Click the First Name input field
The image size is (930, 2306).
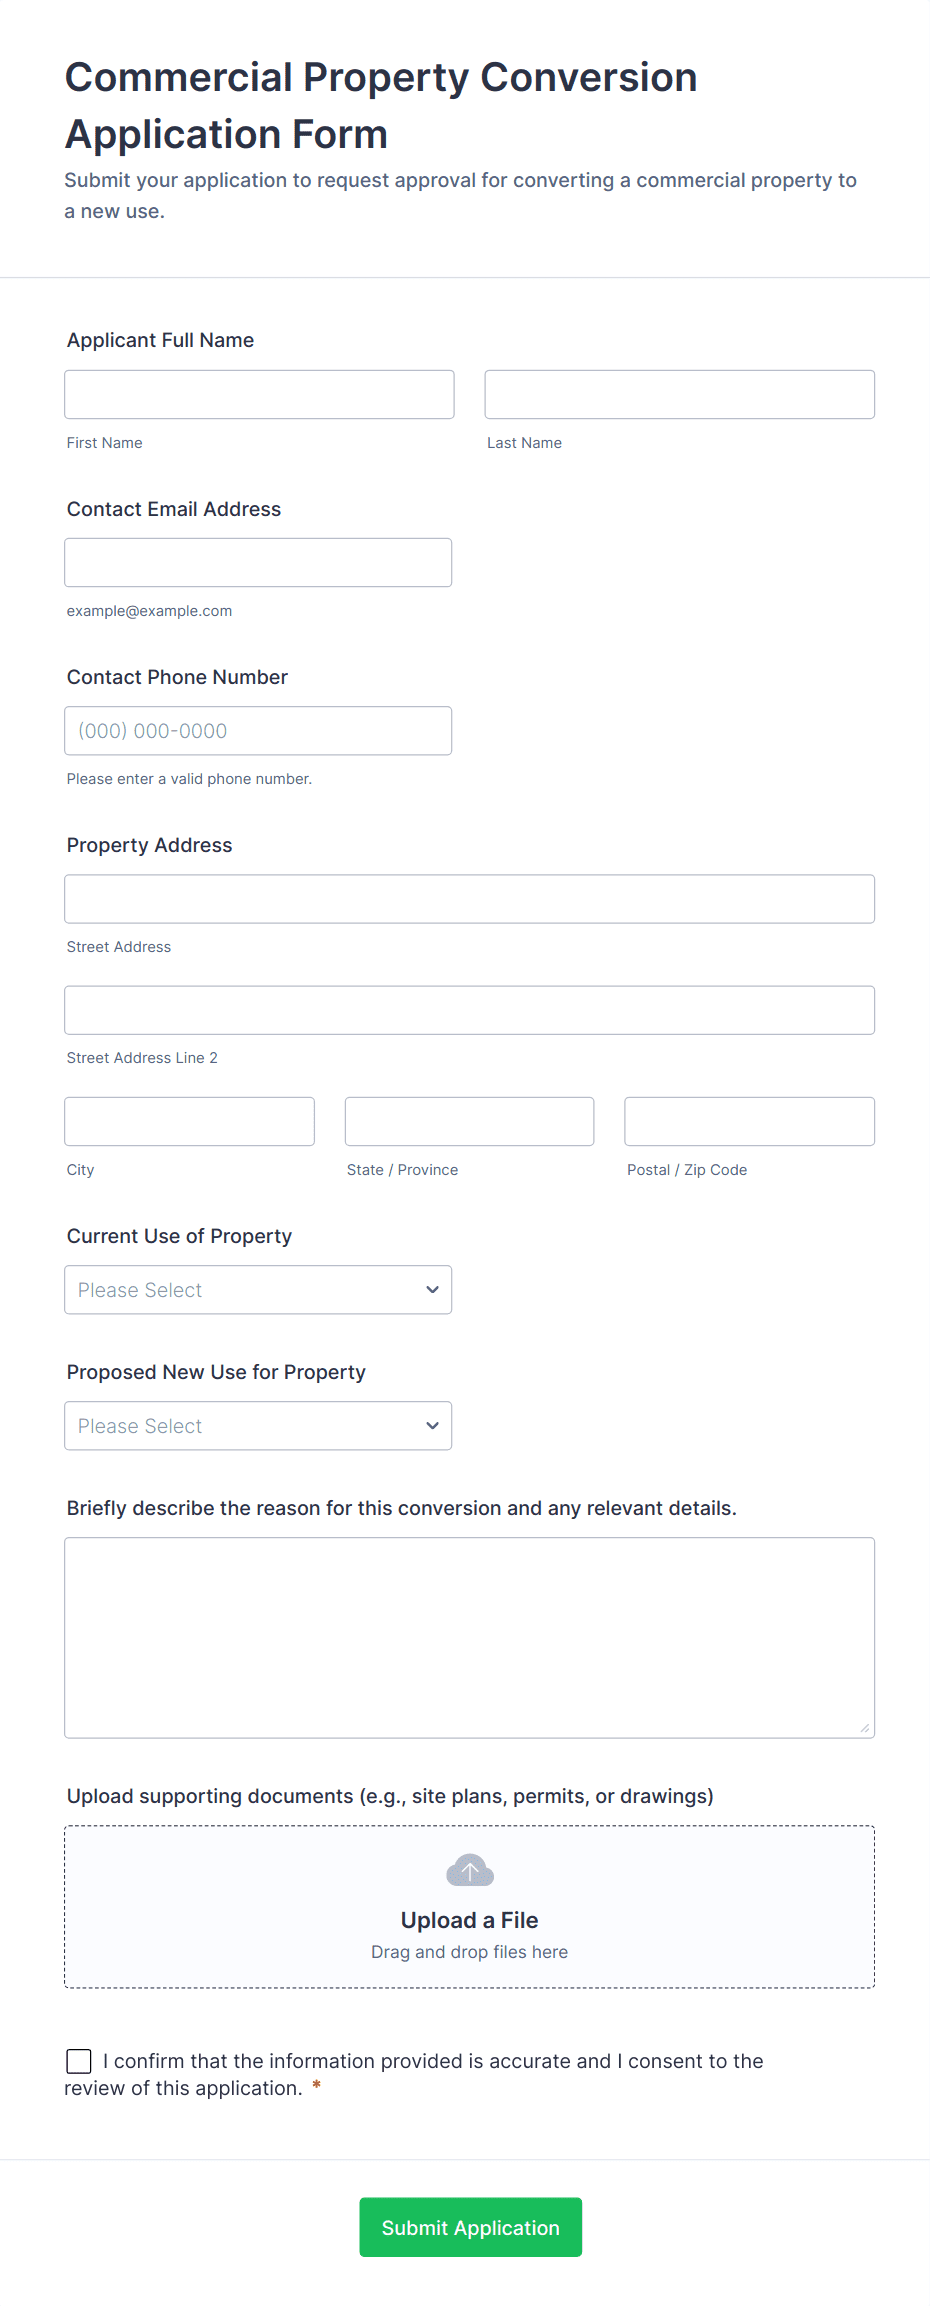259,394
